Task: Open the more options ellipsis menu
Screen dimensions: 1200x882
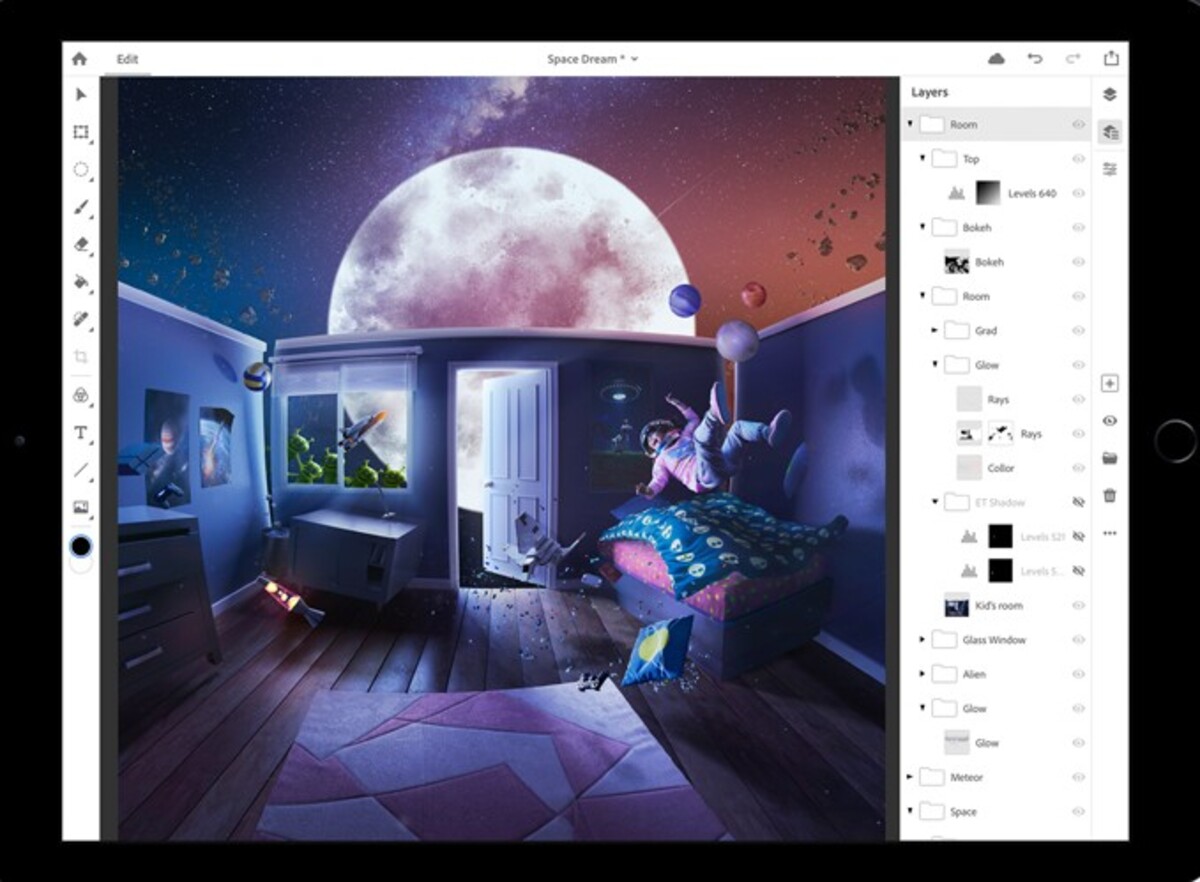Action: click(x=1109, y=533)
